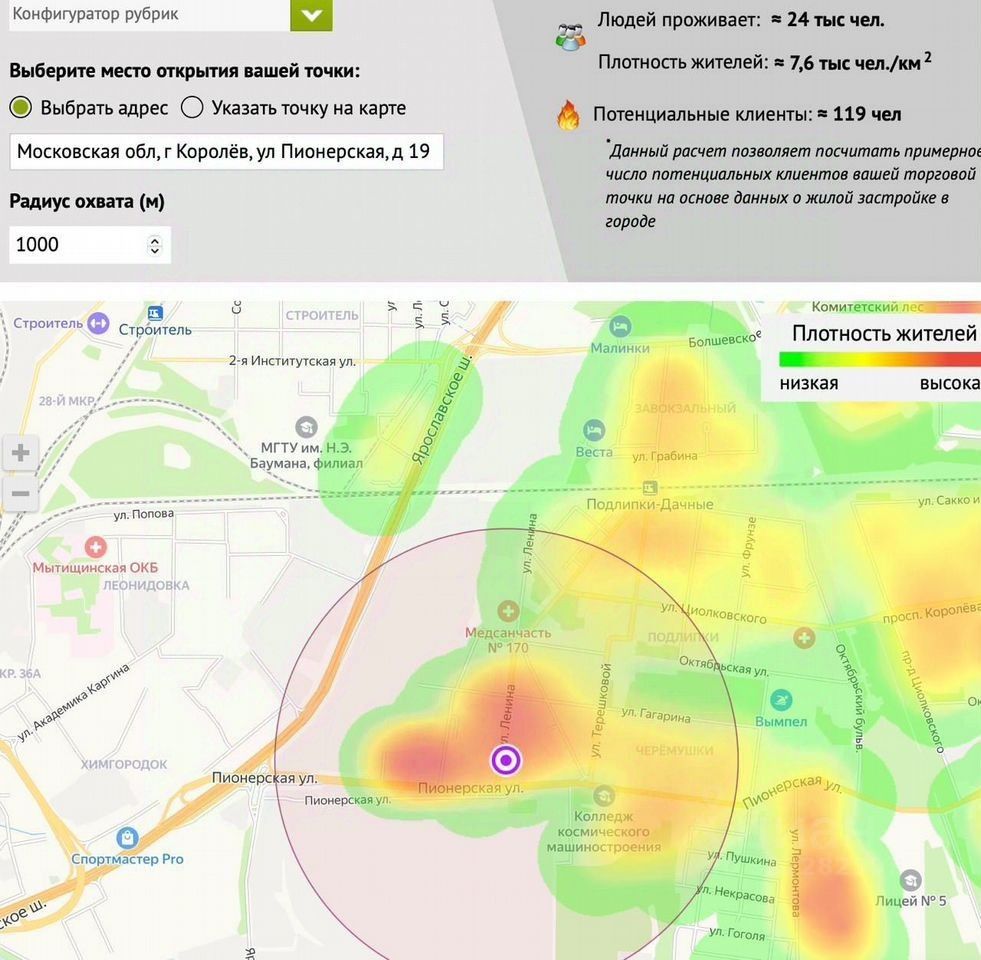Click the purple location marker on map
The image size is (981, 960).
coord(506,760)
